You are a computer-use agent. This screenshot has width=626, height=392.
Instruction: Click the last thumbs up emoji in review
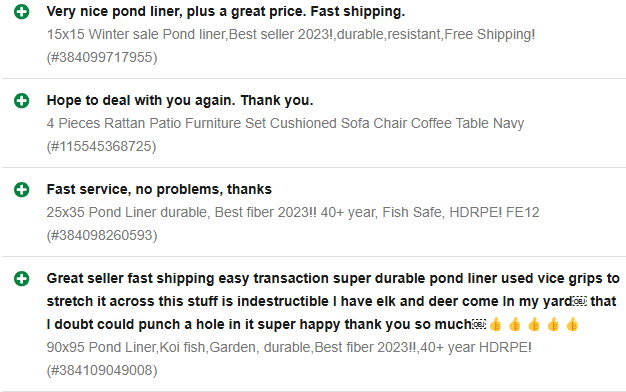point(572,325)
